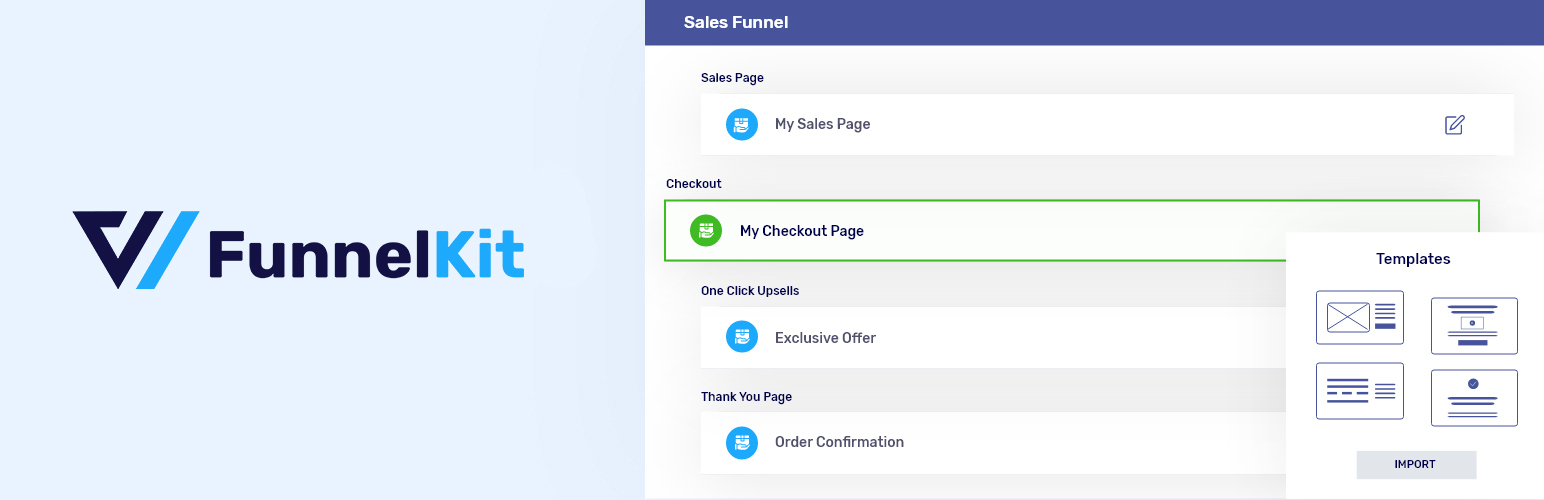Choose the two-column text lines template
This screenshot has height=500, width=1544.
(x=1359, y=390)
